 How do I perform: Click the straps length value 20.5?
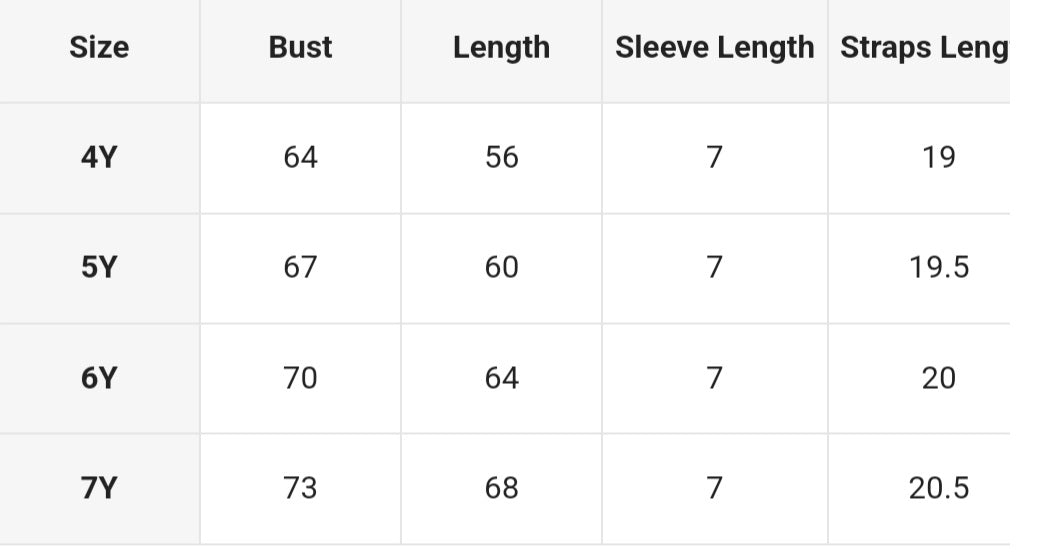coord(938,488)
